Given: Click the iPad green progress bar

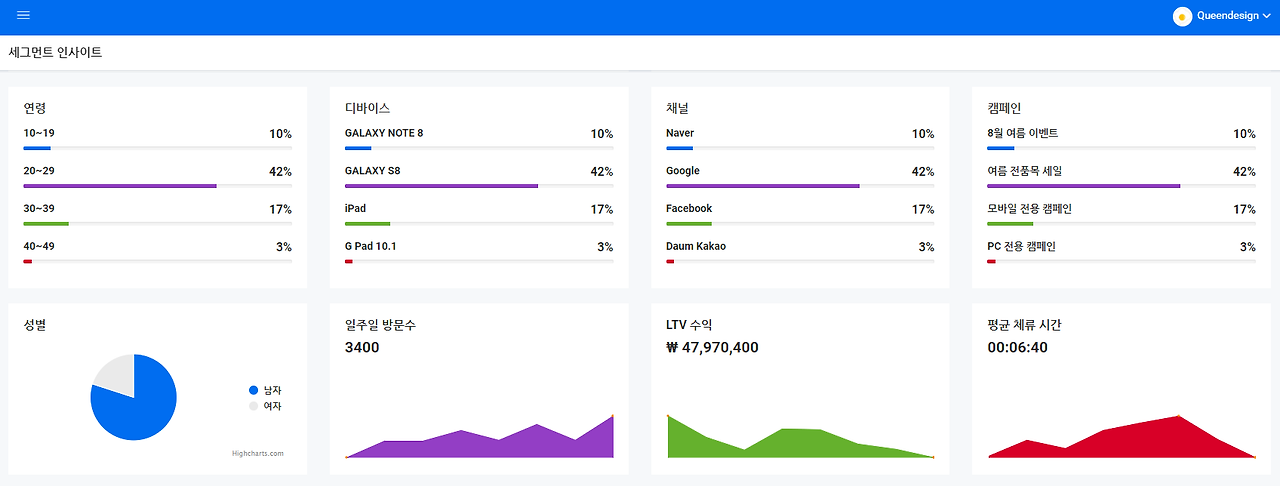Looking at the screenshot, I should coord(368,224).
